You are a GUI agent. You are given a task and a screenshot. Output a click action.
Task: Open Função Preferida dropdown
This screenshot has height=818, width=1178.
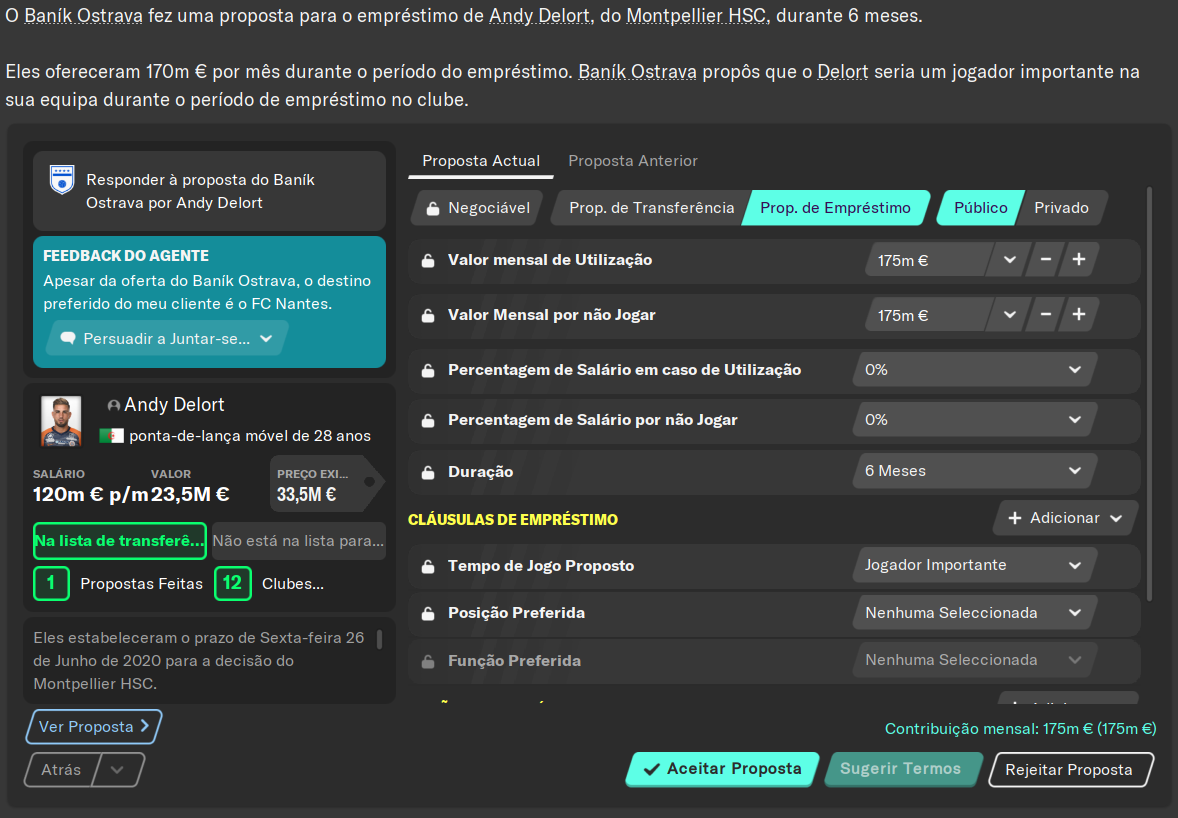[974, 660]
